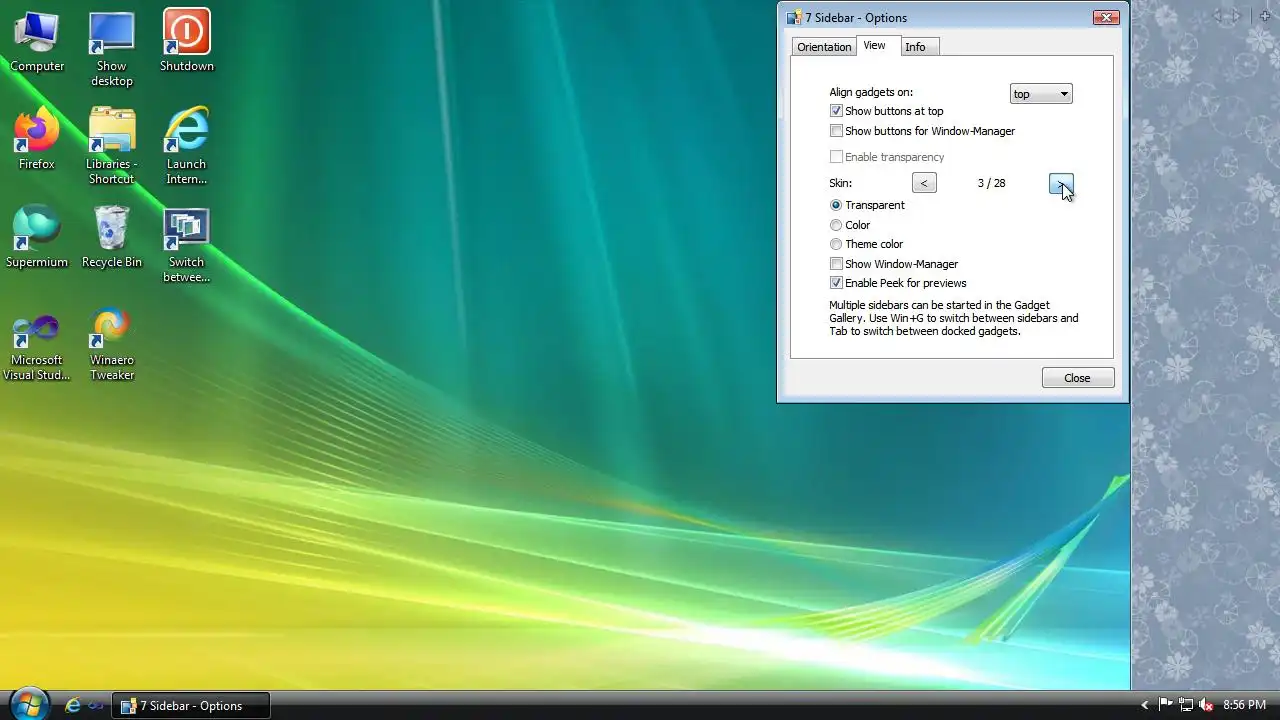This screenshot has height=720, width=1280.
Task: Click the 7 Sidebar icon in the title bar
Action: [794, 18]
